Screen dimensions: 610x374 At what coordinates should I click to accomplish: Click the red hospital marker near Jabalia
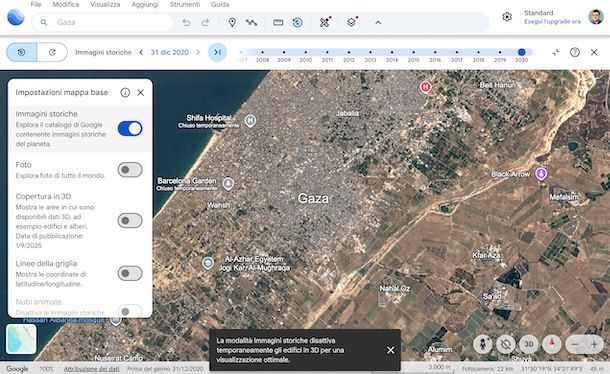point(425,87)
